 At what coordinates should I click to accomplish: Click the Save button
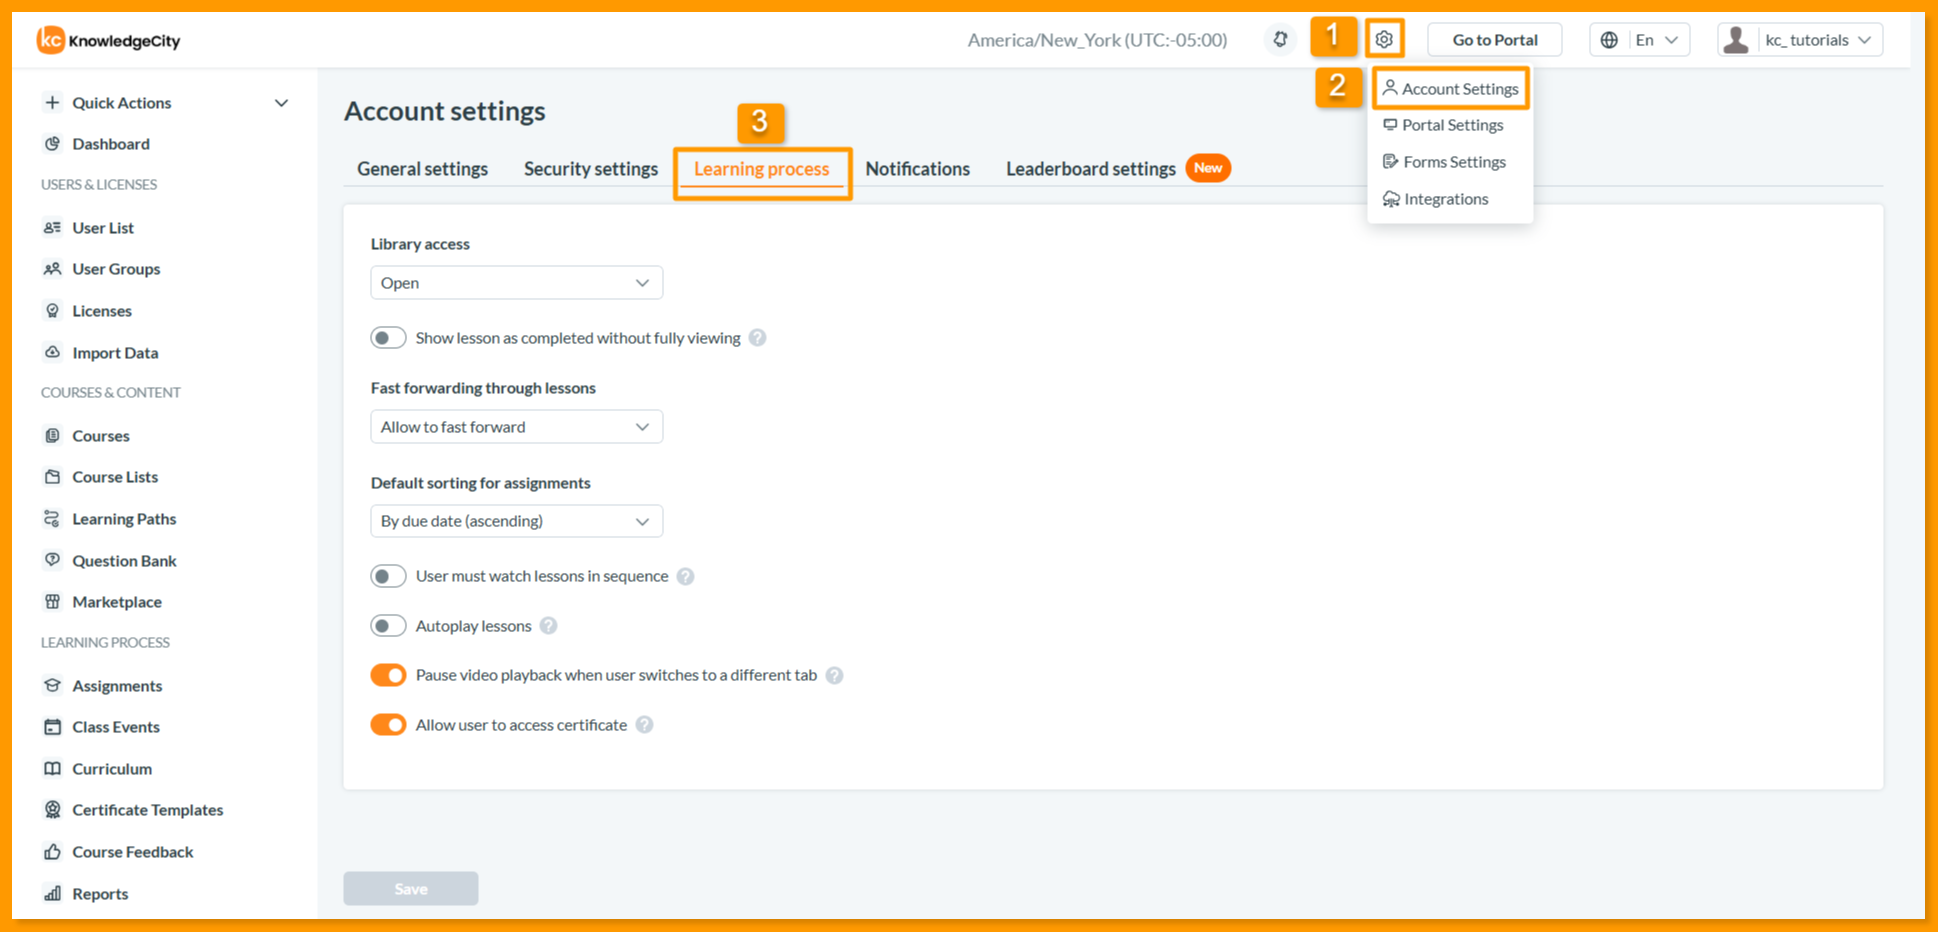click(411, 889)
